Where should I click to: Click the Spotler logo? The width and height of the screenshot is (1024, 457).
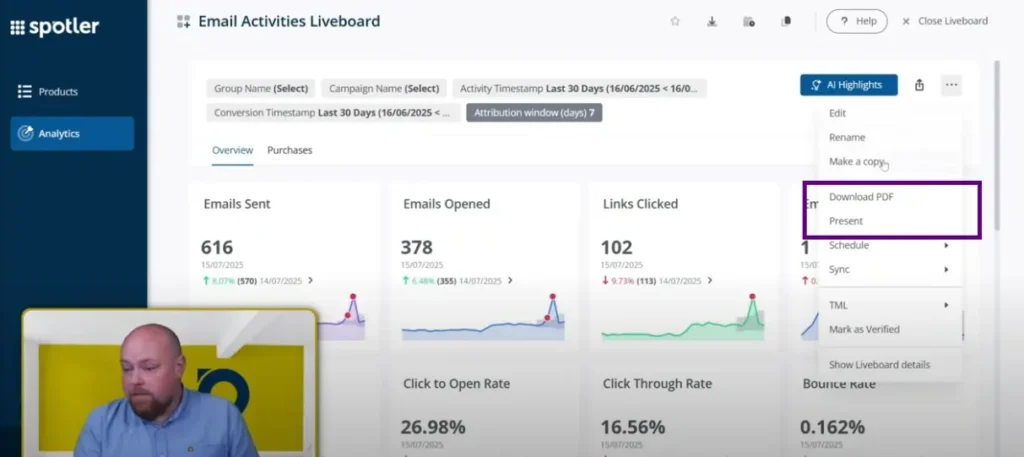55,27
